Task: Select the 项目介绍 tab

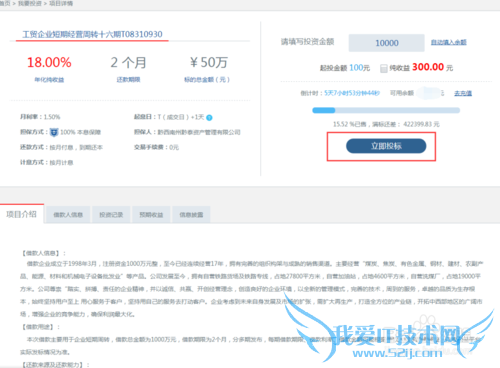Action: [x=21, y=214]
